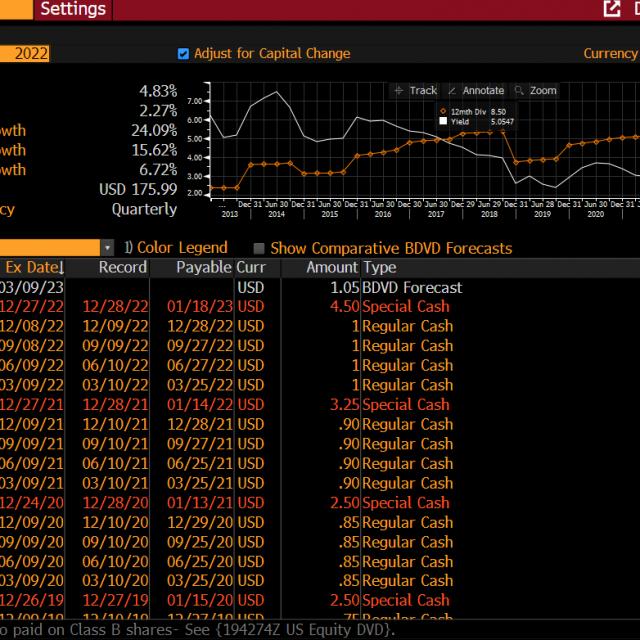
Task: Open the Settings menu
Action: click(x=73, y=9)
